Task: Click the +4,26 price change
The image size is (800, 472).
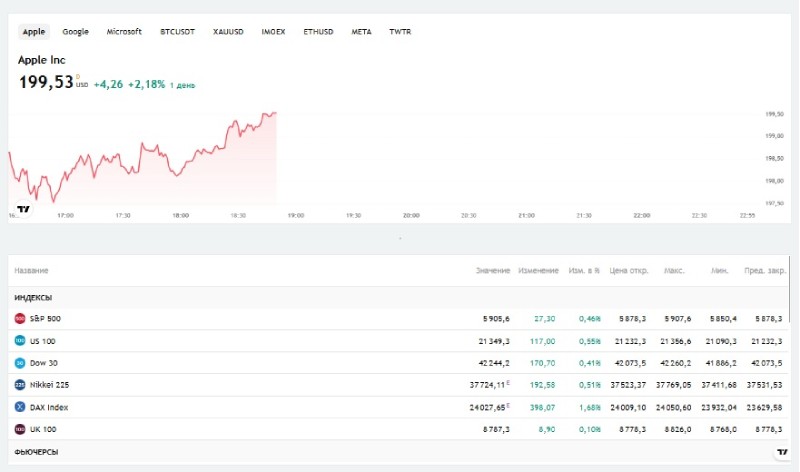Action: click(x=108, y=84)
